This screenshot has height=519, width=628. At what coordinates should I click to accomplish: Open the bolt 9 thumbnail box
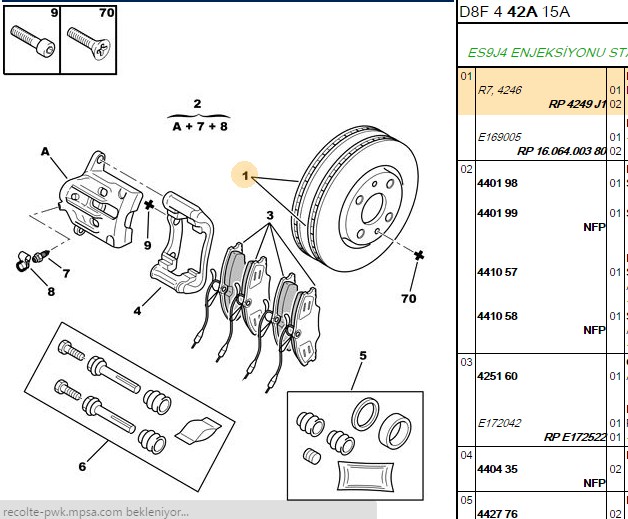coord(32,40)
